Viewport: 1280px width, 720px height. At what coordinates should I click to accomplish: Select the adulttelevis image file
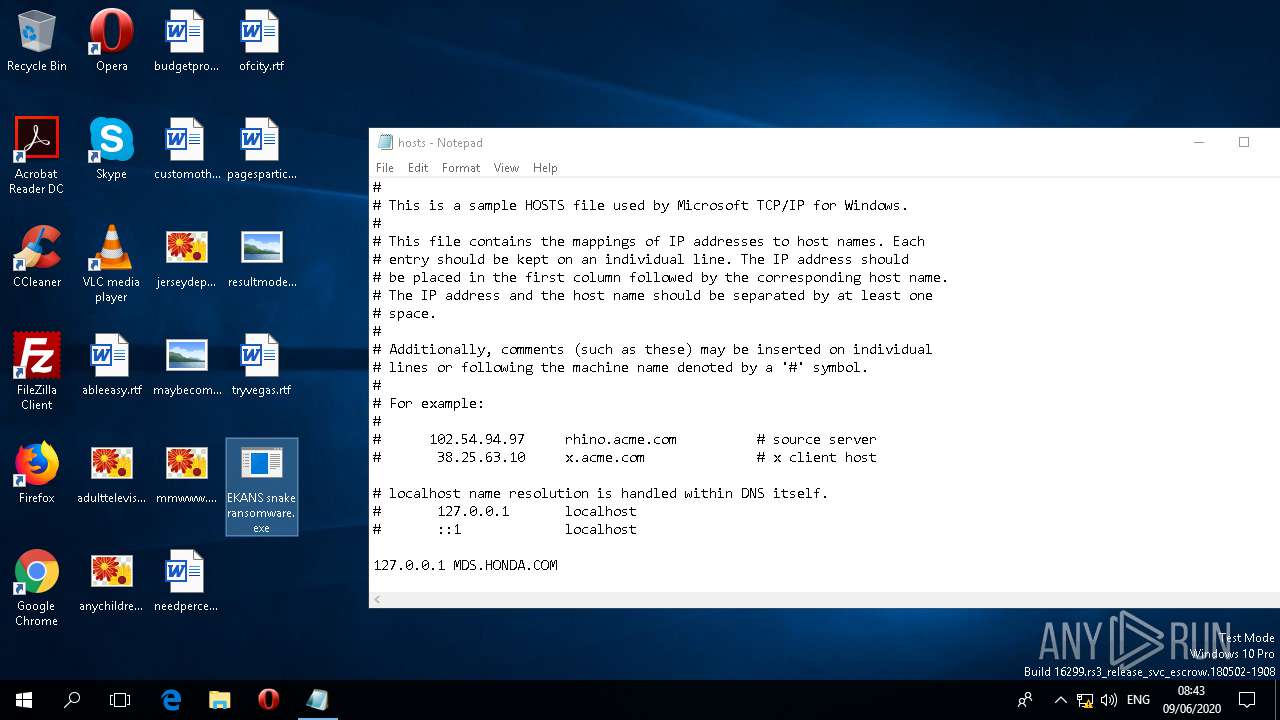coord(111,473)
